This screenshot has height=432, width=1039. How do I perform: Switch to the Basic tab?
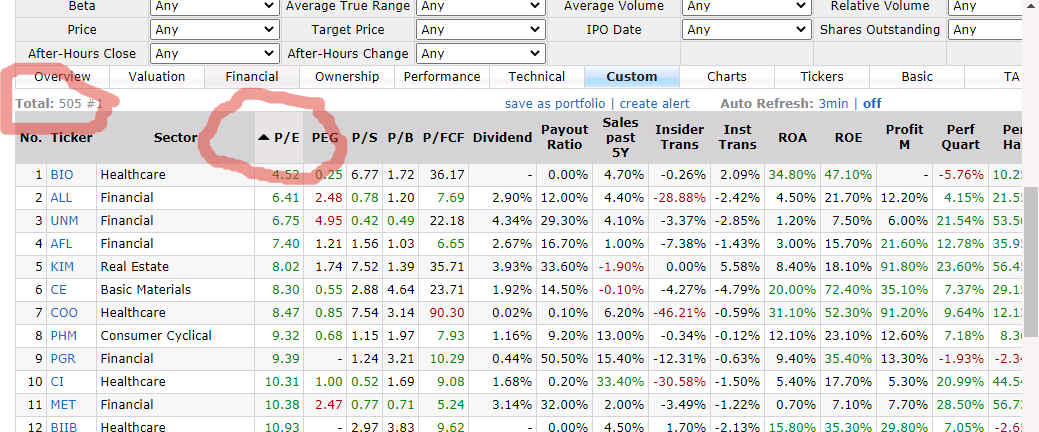point(917,77)
